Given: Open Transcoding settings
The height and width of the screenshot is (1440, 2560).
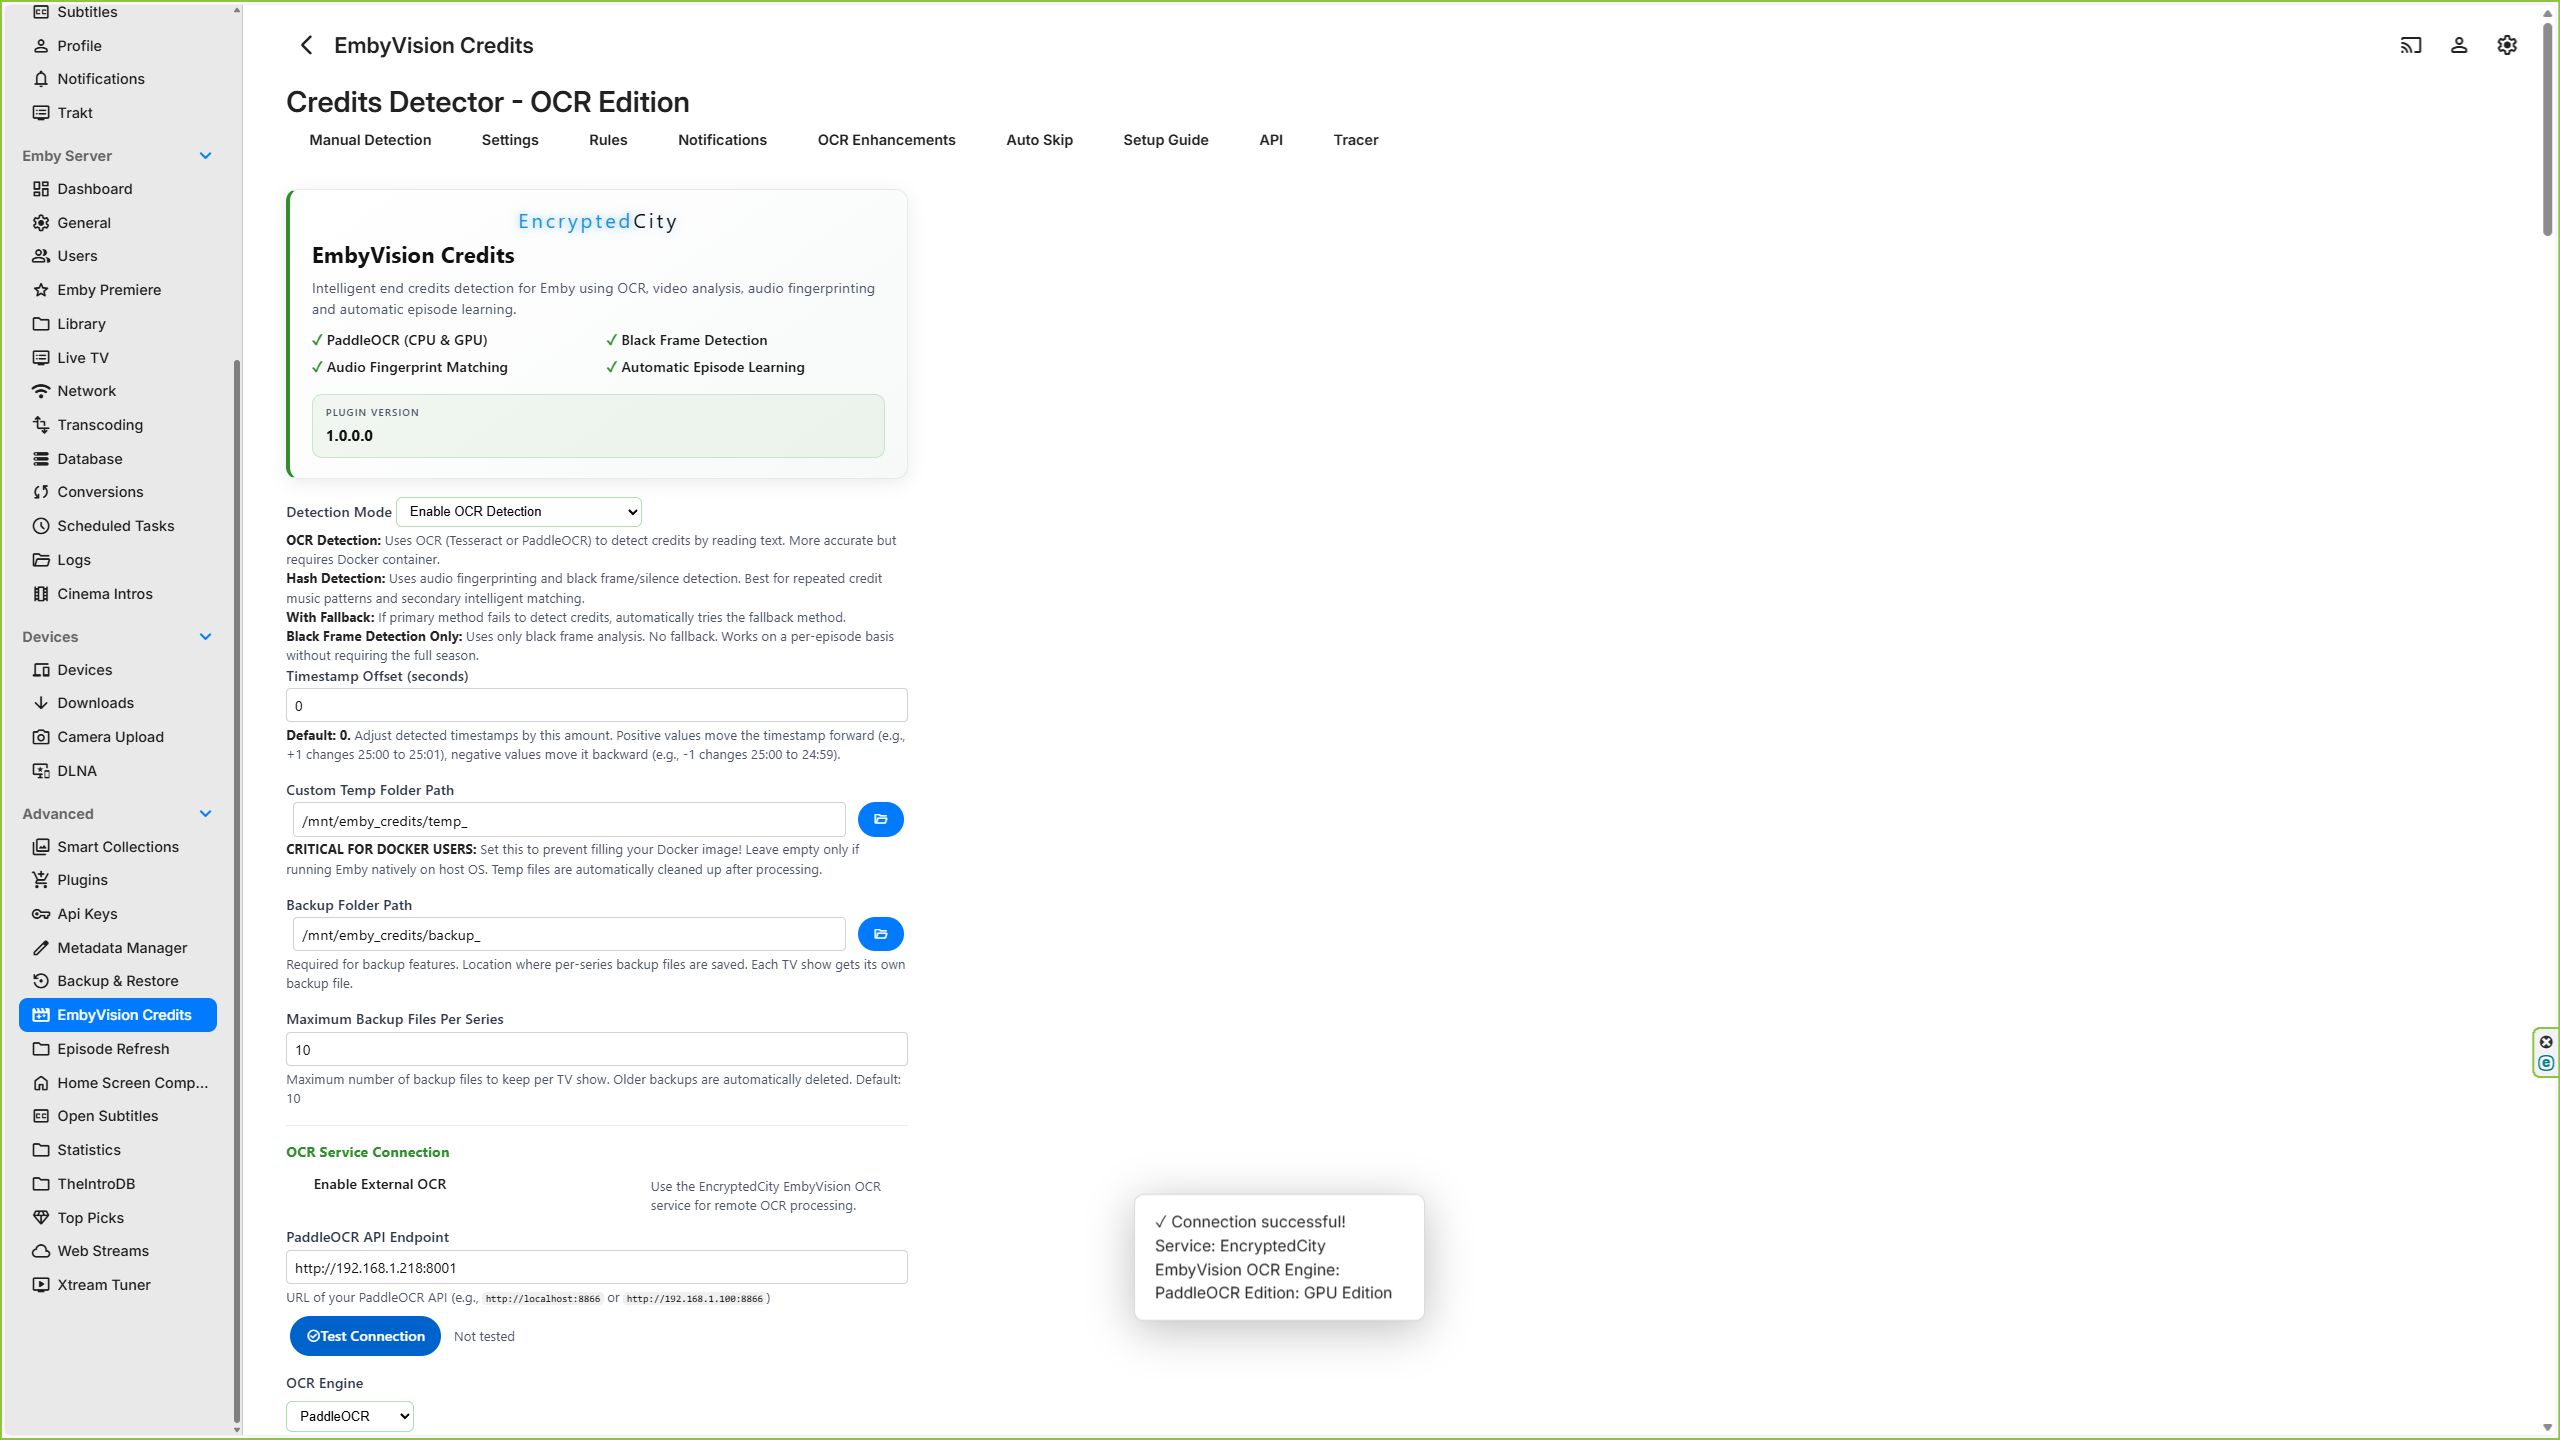Looking at the screenshot, I should click(x=118, y=425).
